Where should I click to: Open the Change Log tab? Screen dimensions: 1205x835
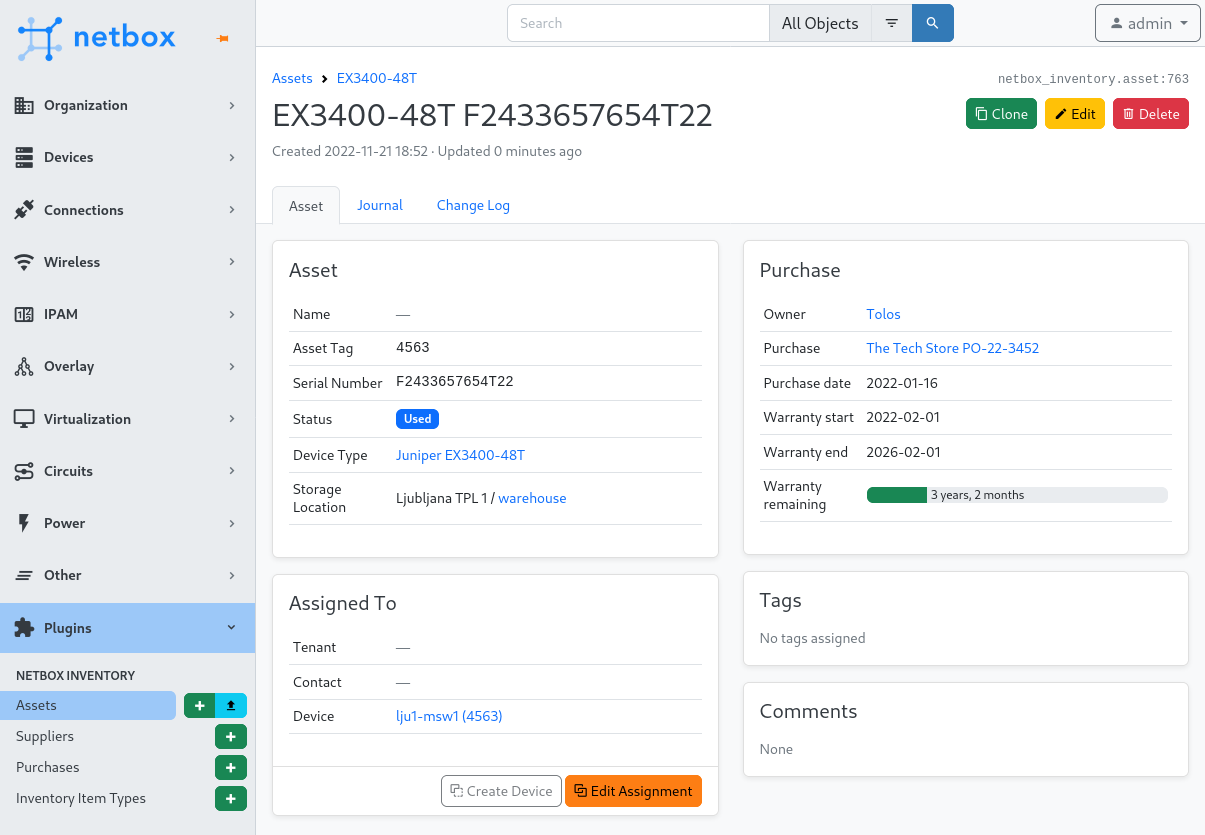(x=473, y=205)
